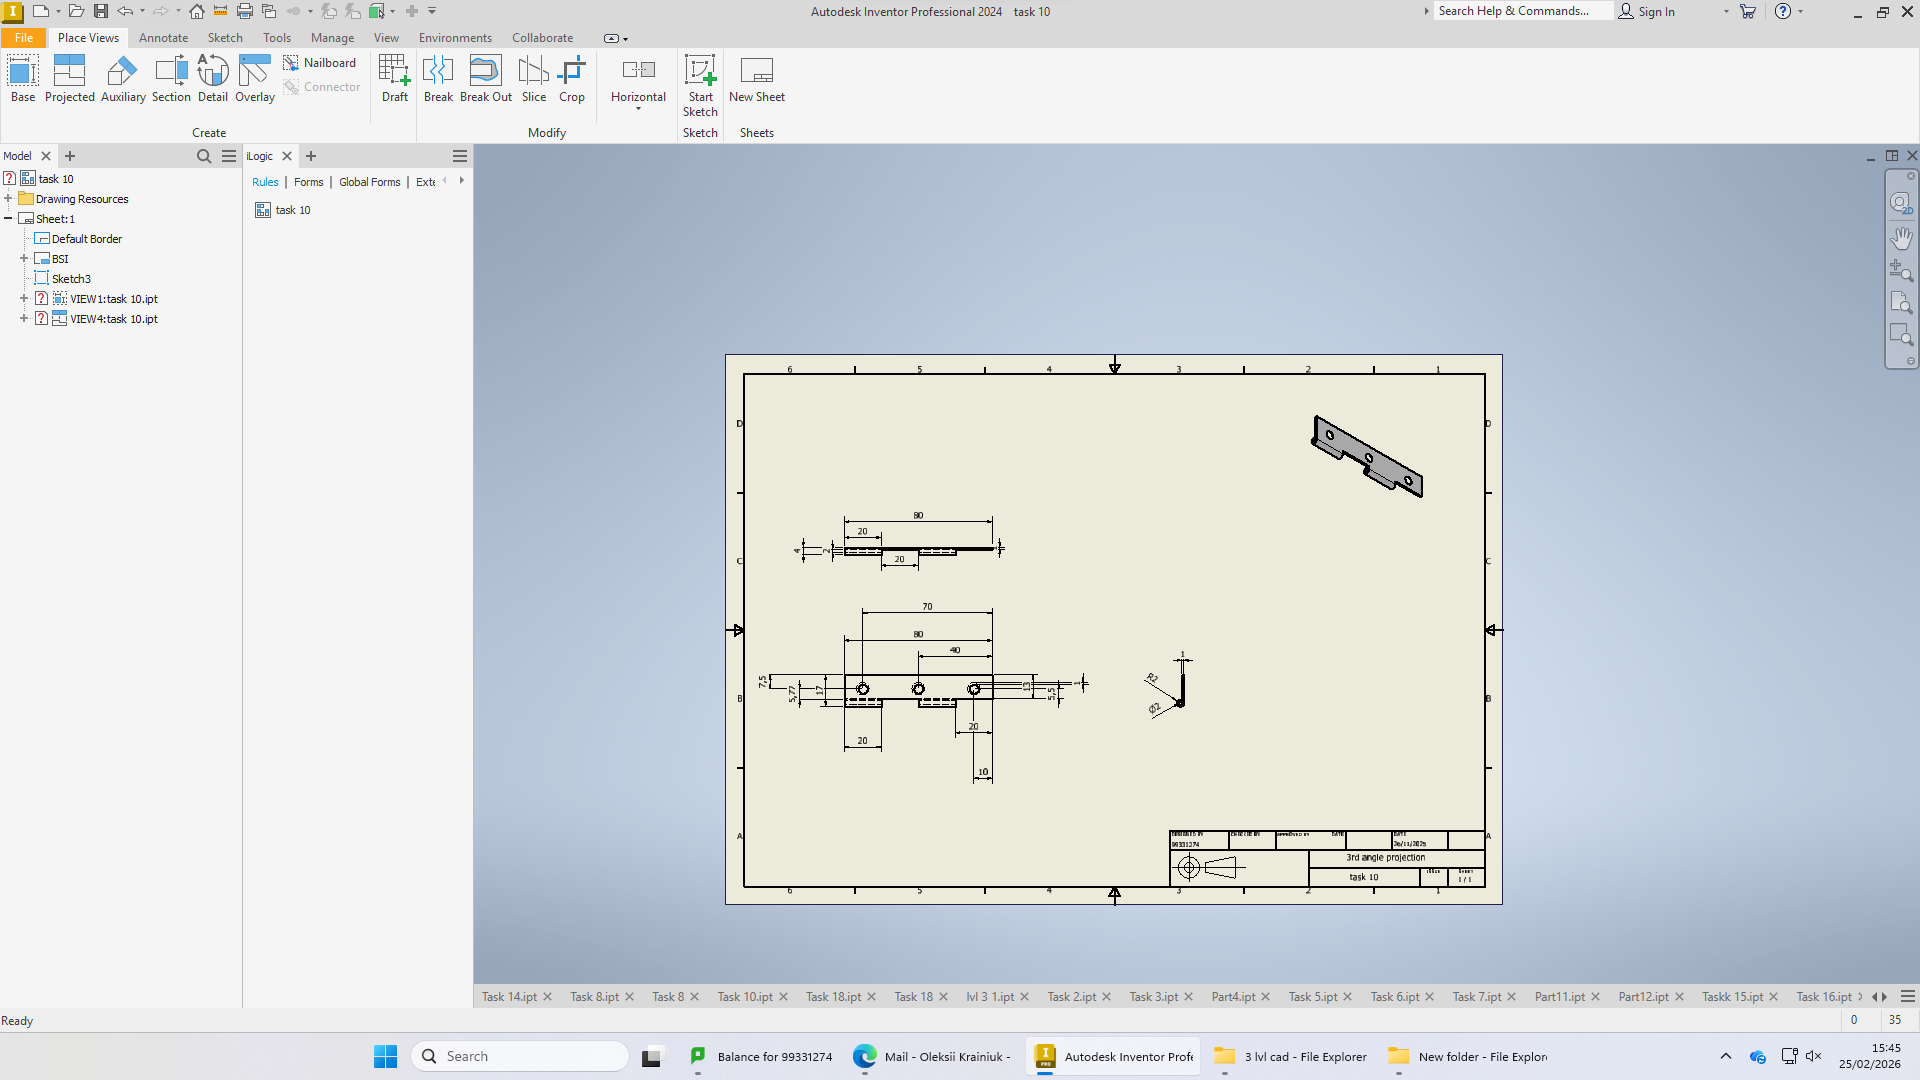Click the browser search magnifier icon
This screenshot has width=1920, height=1080.
[x=204, y=156]
